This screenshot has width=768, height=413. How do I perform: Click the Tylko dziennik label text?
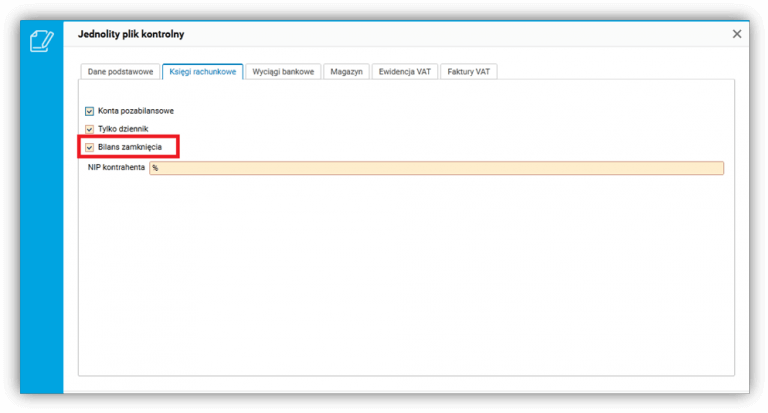(123, 129)
